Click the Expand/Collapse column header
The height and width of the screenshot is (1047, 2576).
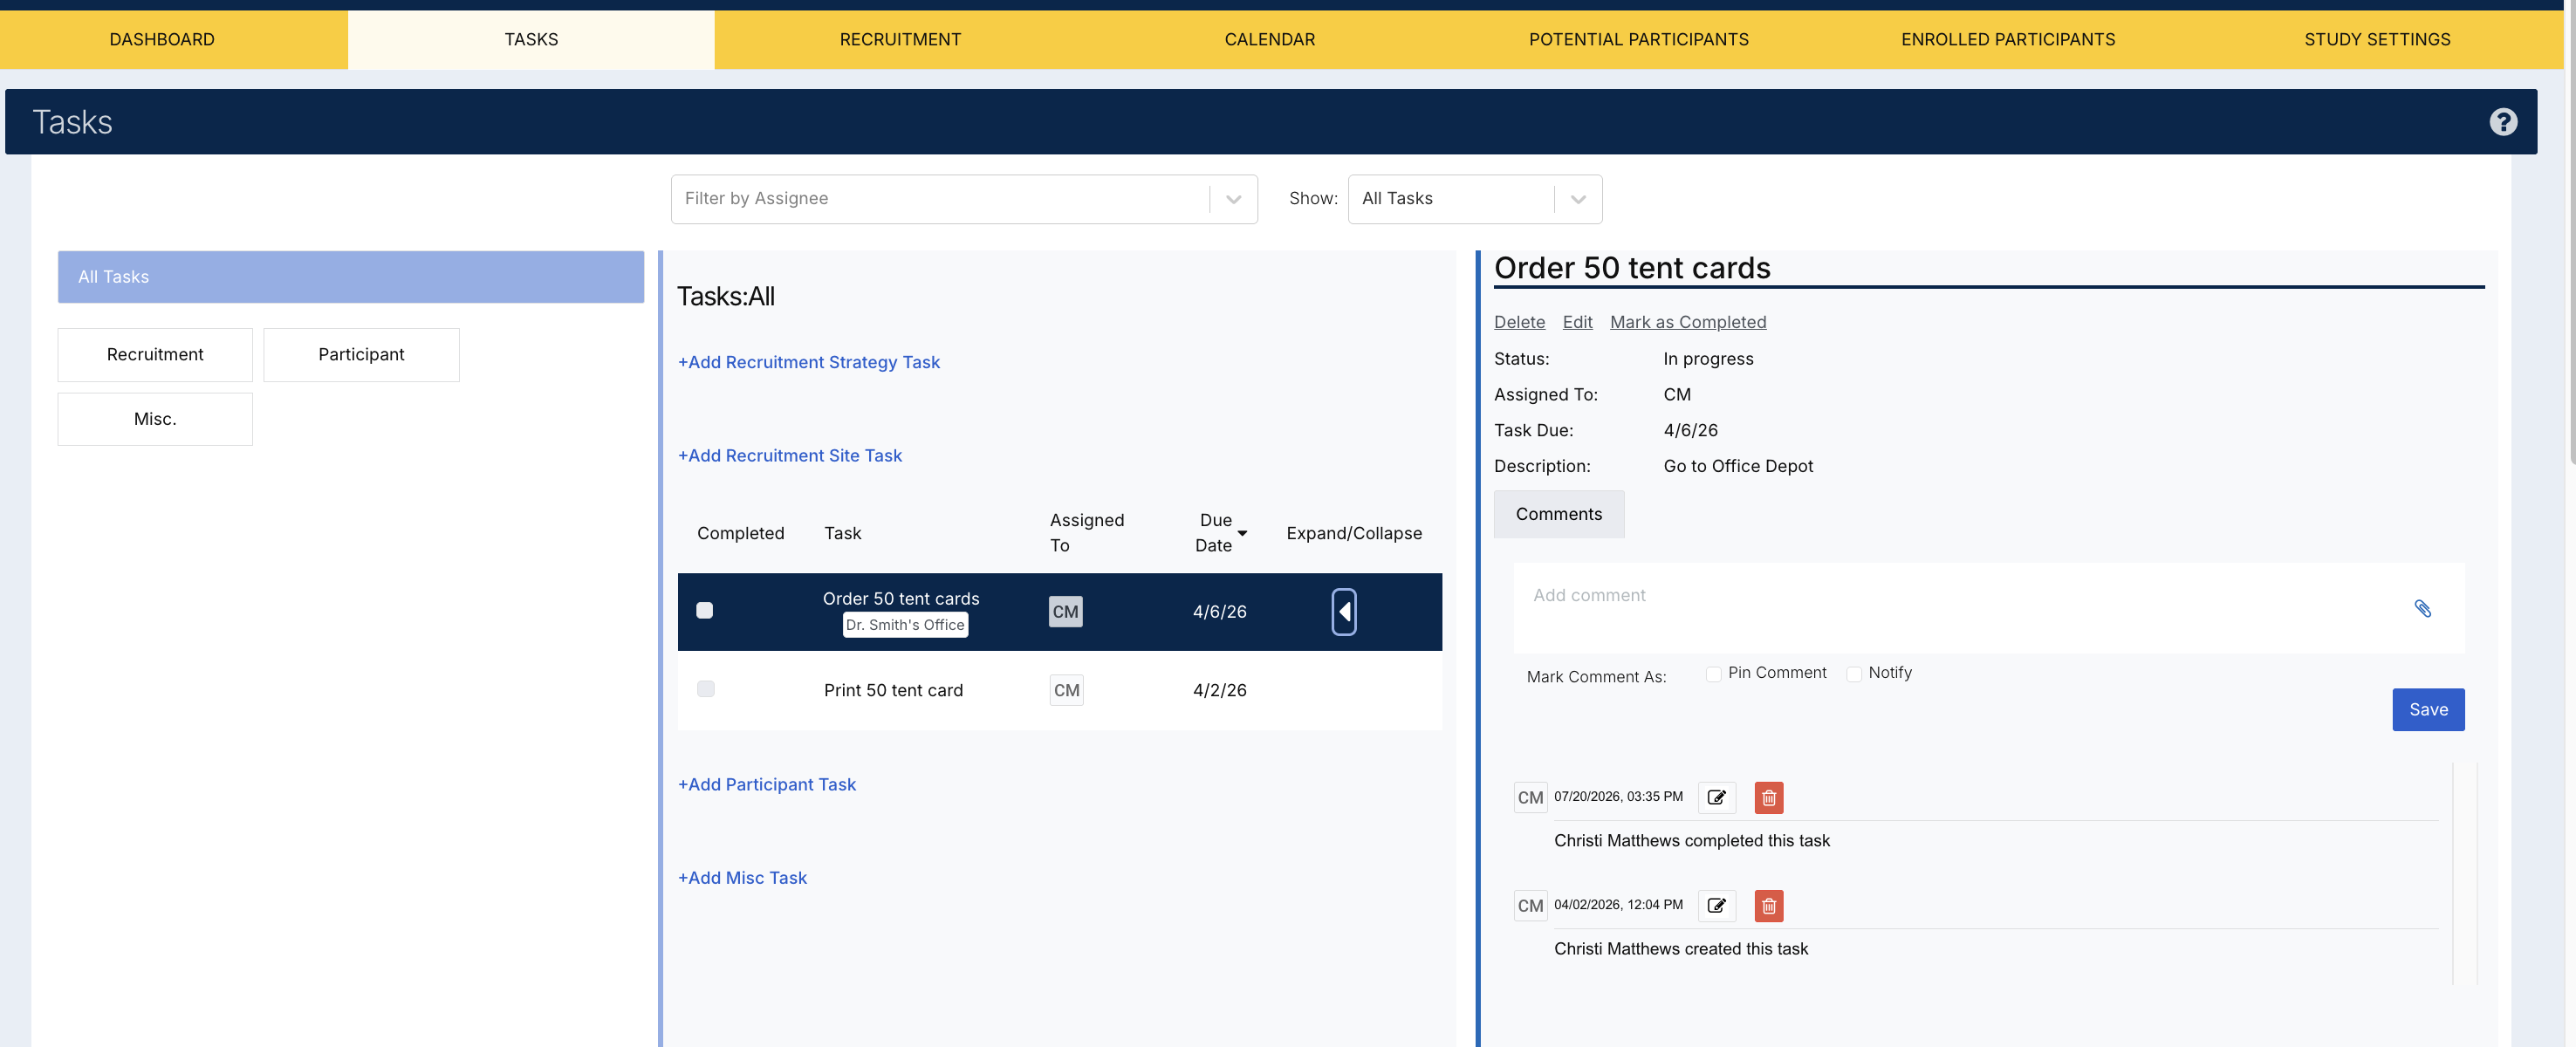tap(1354, 533)
